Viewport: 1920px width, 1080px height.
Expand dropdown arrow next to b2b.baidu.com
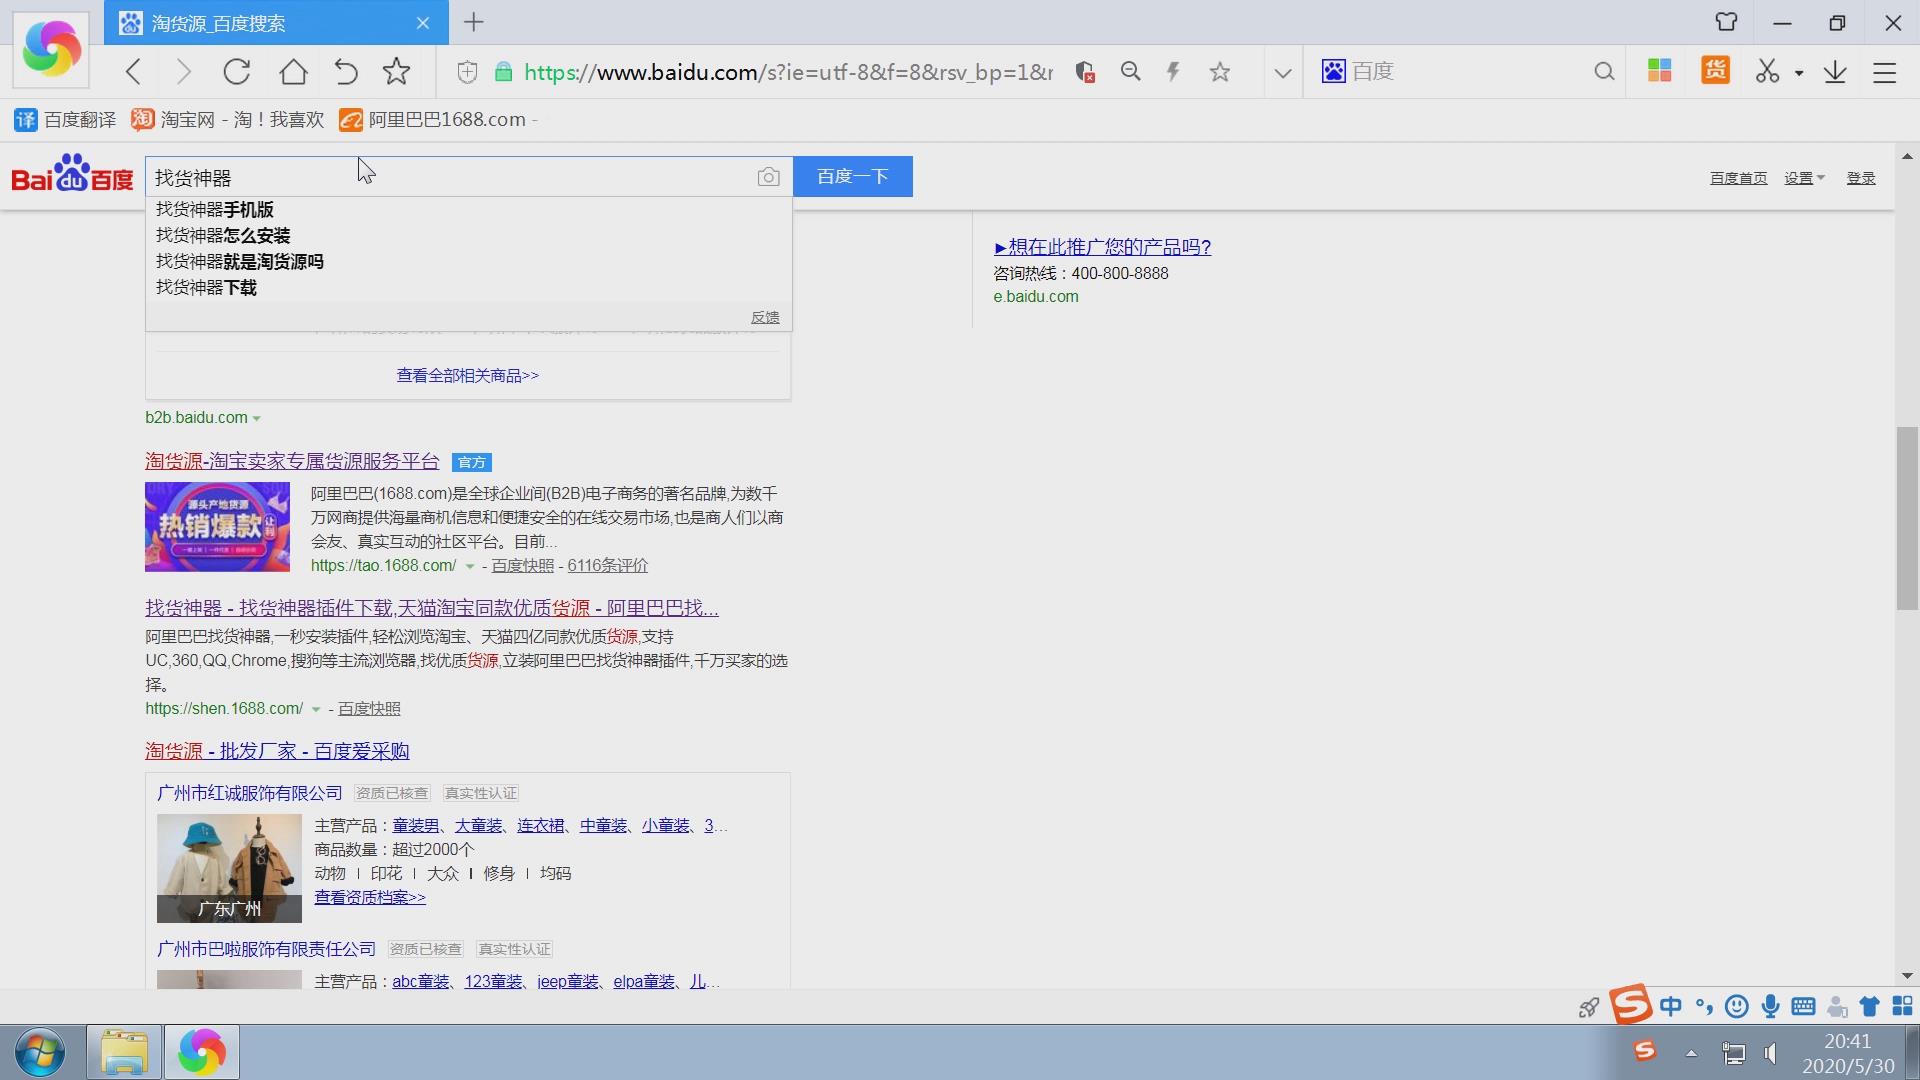pos(257,418)
